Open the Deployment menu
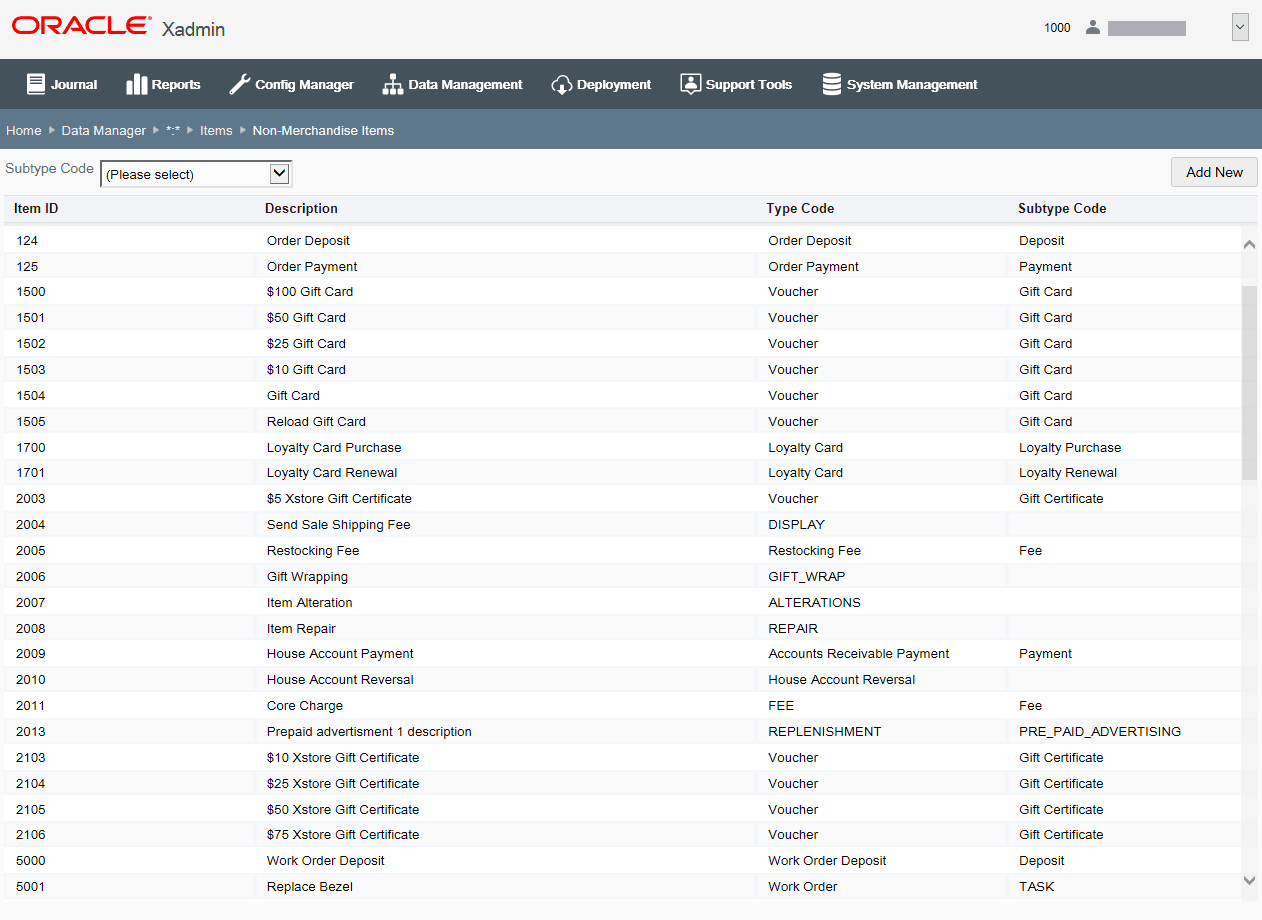This screenshot has height=920, width=1262. click(x=601, y=84)
